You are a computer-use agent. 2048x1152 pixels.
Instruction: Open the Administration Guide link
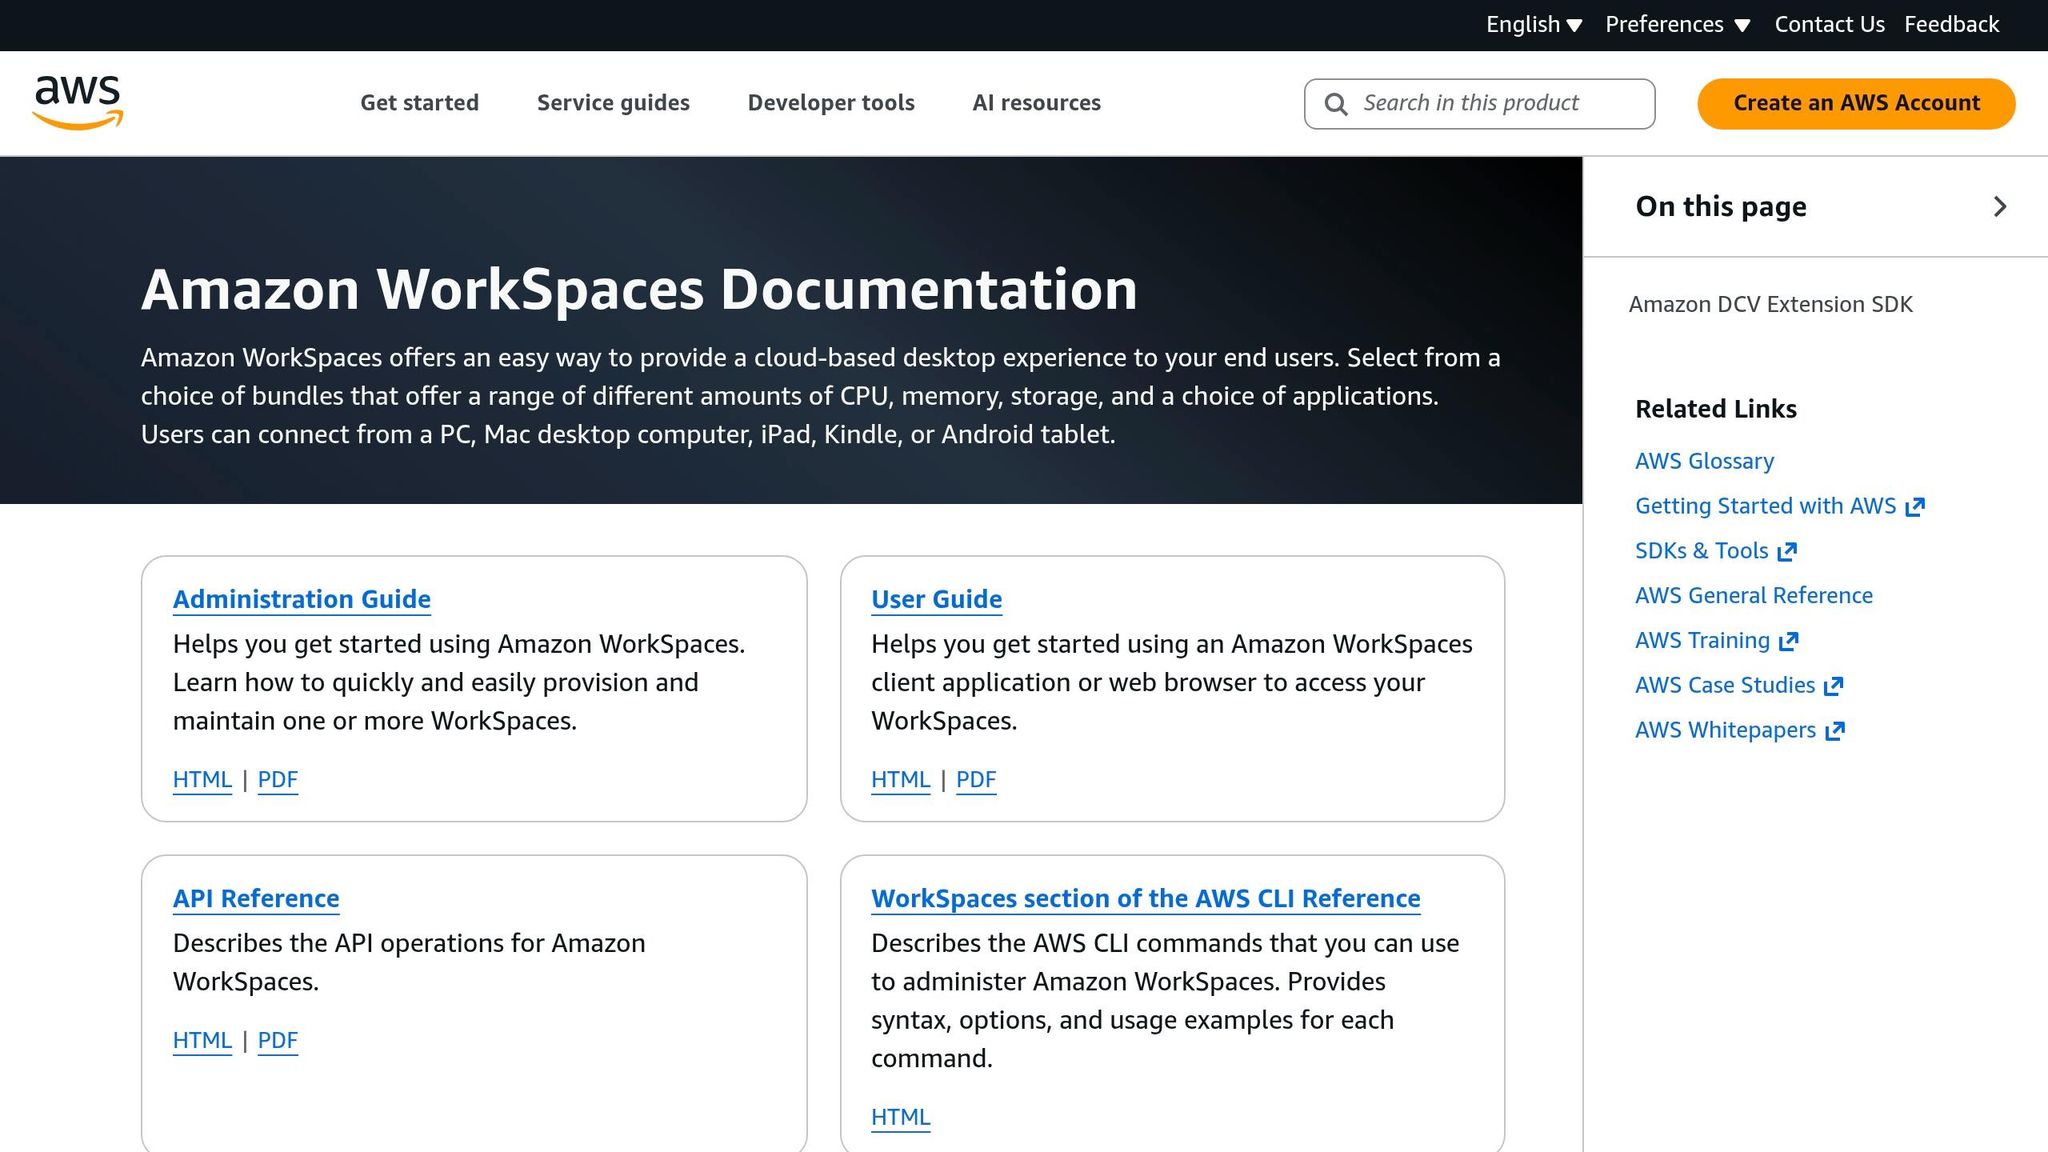pos(302,599)
